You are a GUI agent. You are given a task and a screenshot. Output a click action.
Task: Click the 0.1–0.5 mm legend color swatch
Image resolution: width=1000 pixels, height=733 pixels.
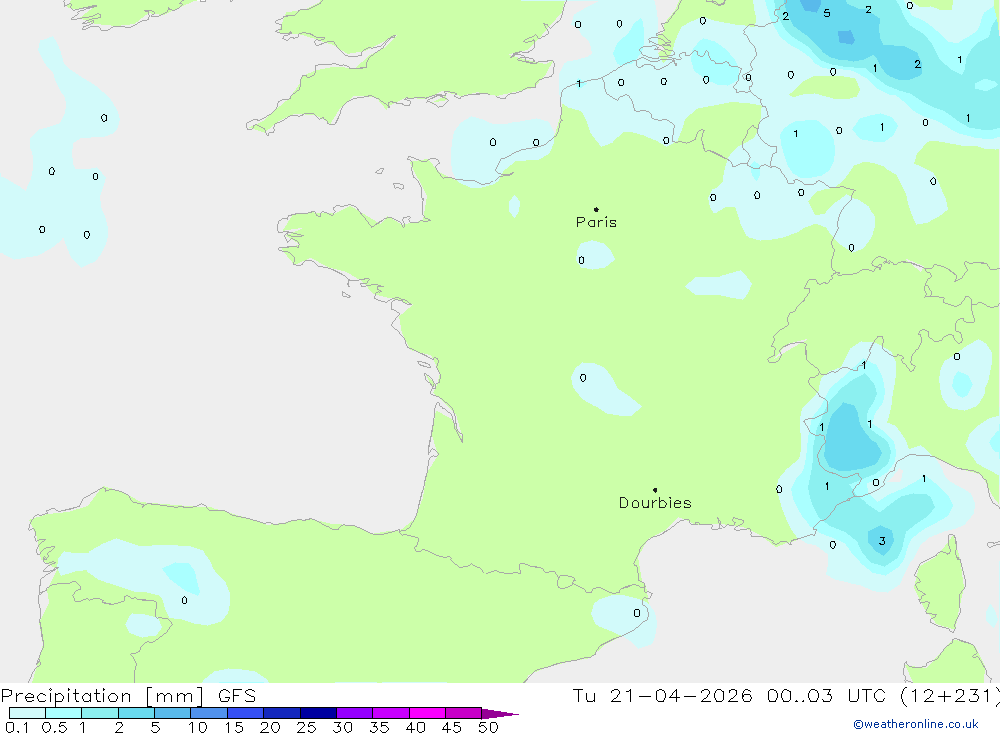click(x=27, y=713)
